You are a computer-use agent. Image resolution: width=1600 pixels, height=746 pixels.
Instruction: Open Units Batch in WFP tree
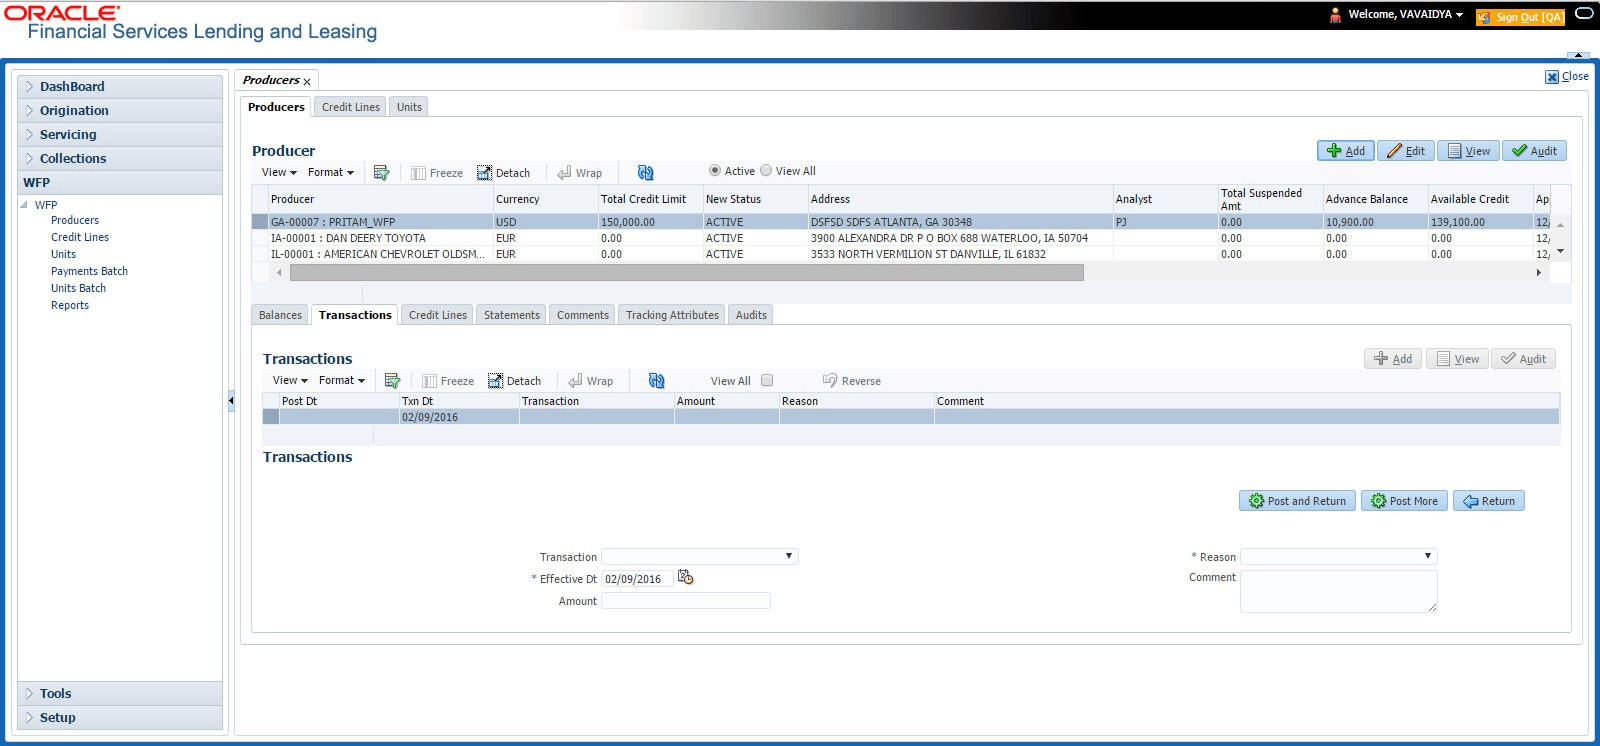[78, 288]
